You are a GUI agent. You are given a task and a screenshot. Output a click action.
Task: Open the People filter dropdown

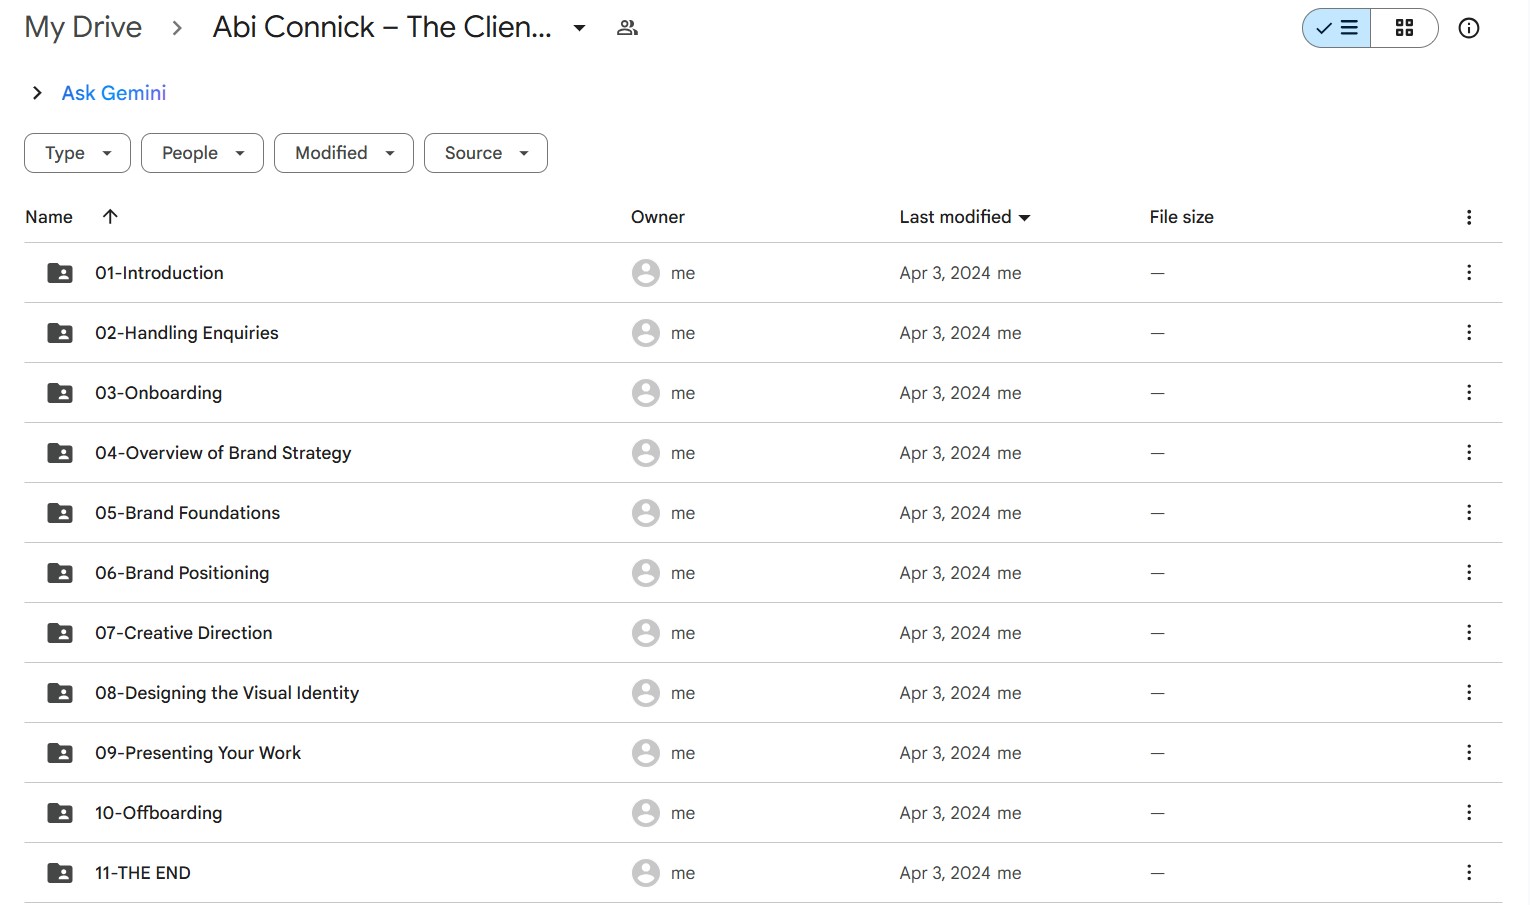(202, 153)
